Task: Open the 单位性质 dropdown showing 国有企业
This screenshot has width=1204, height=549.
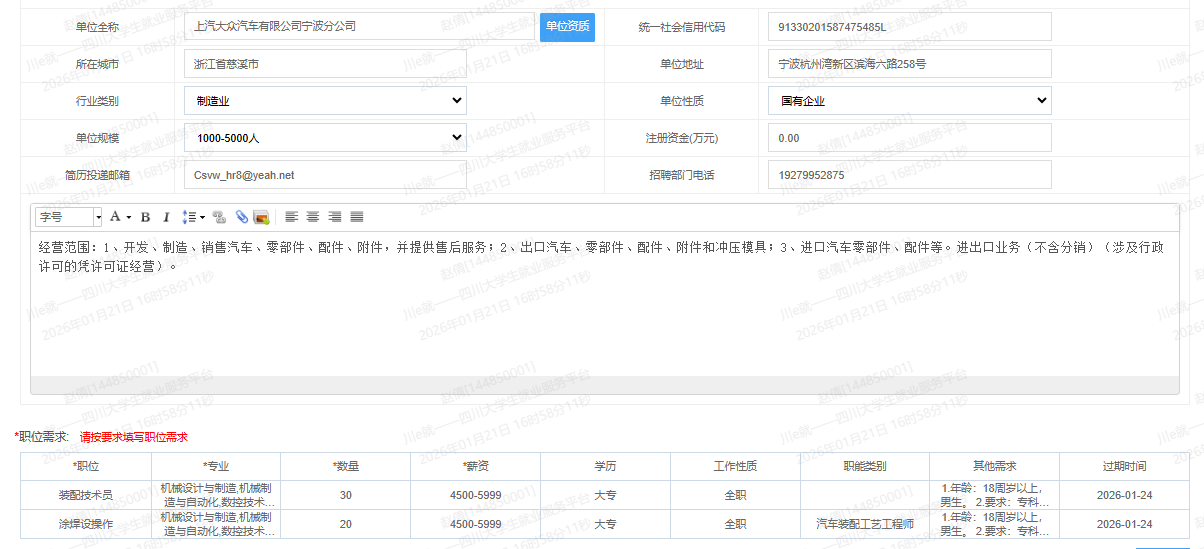Action: 910,100
